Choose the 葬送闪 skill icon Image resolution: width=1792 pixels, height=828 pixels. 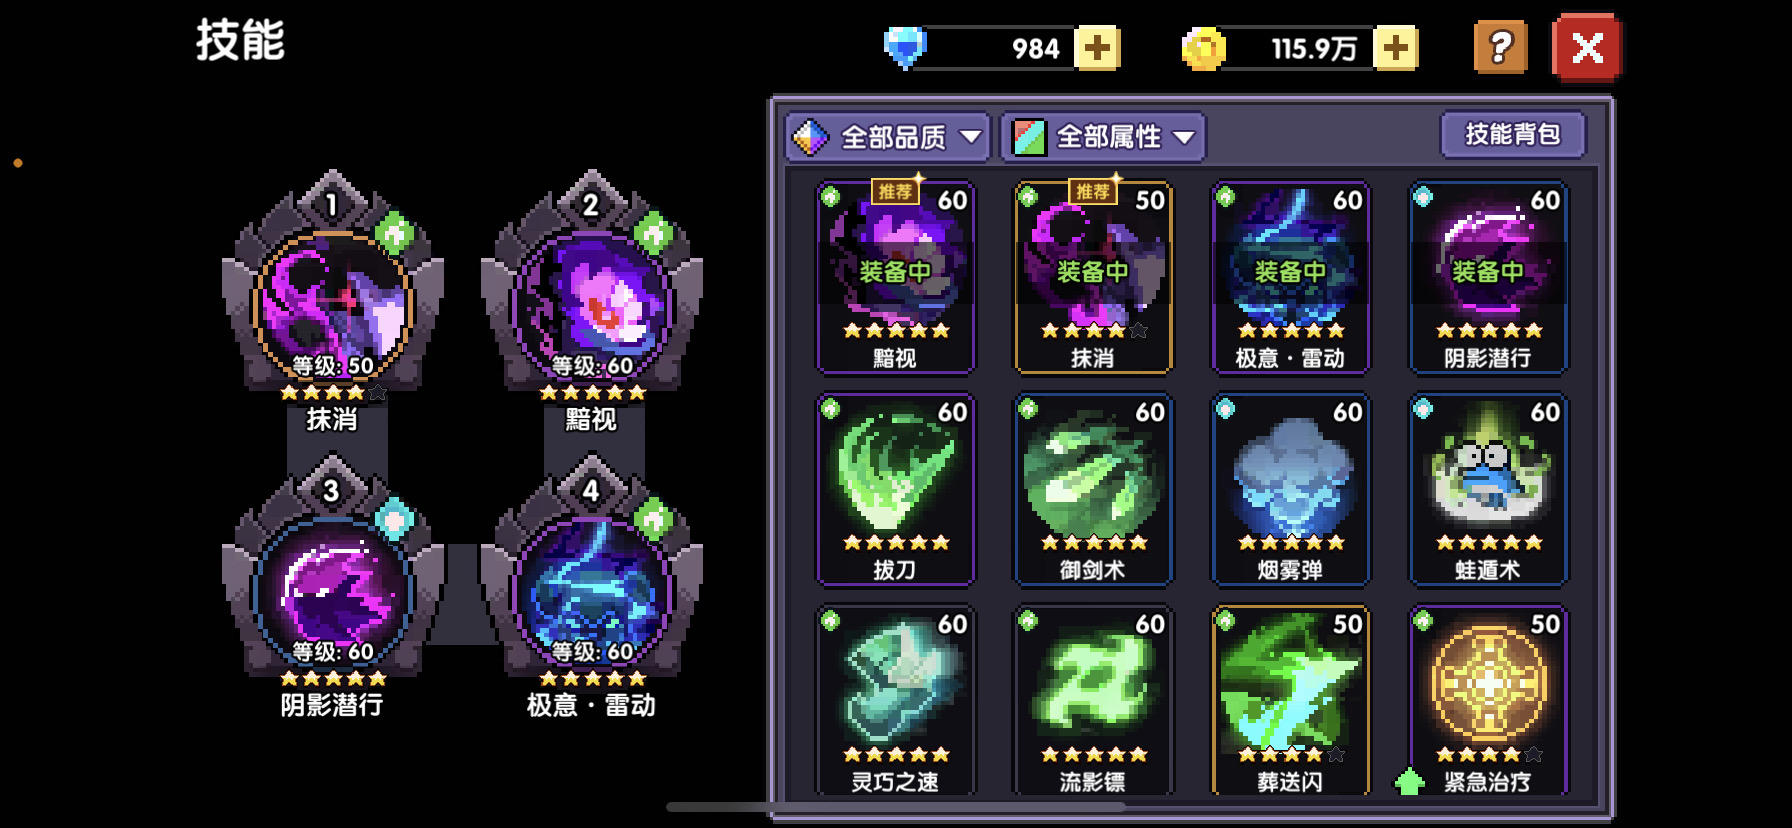[x=1290, y=701]
